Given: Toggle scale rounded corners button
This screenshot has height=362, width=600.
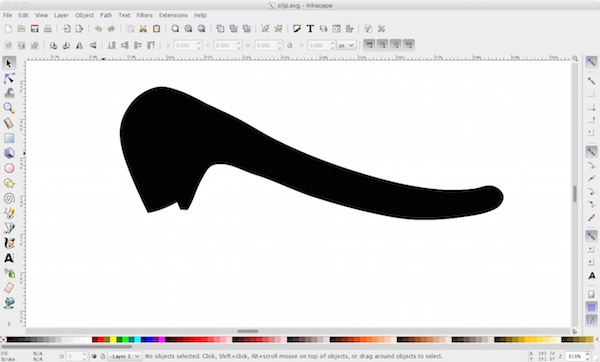Looking at the screenshot, I should 383,45.
